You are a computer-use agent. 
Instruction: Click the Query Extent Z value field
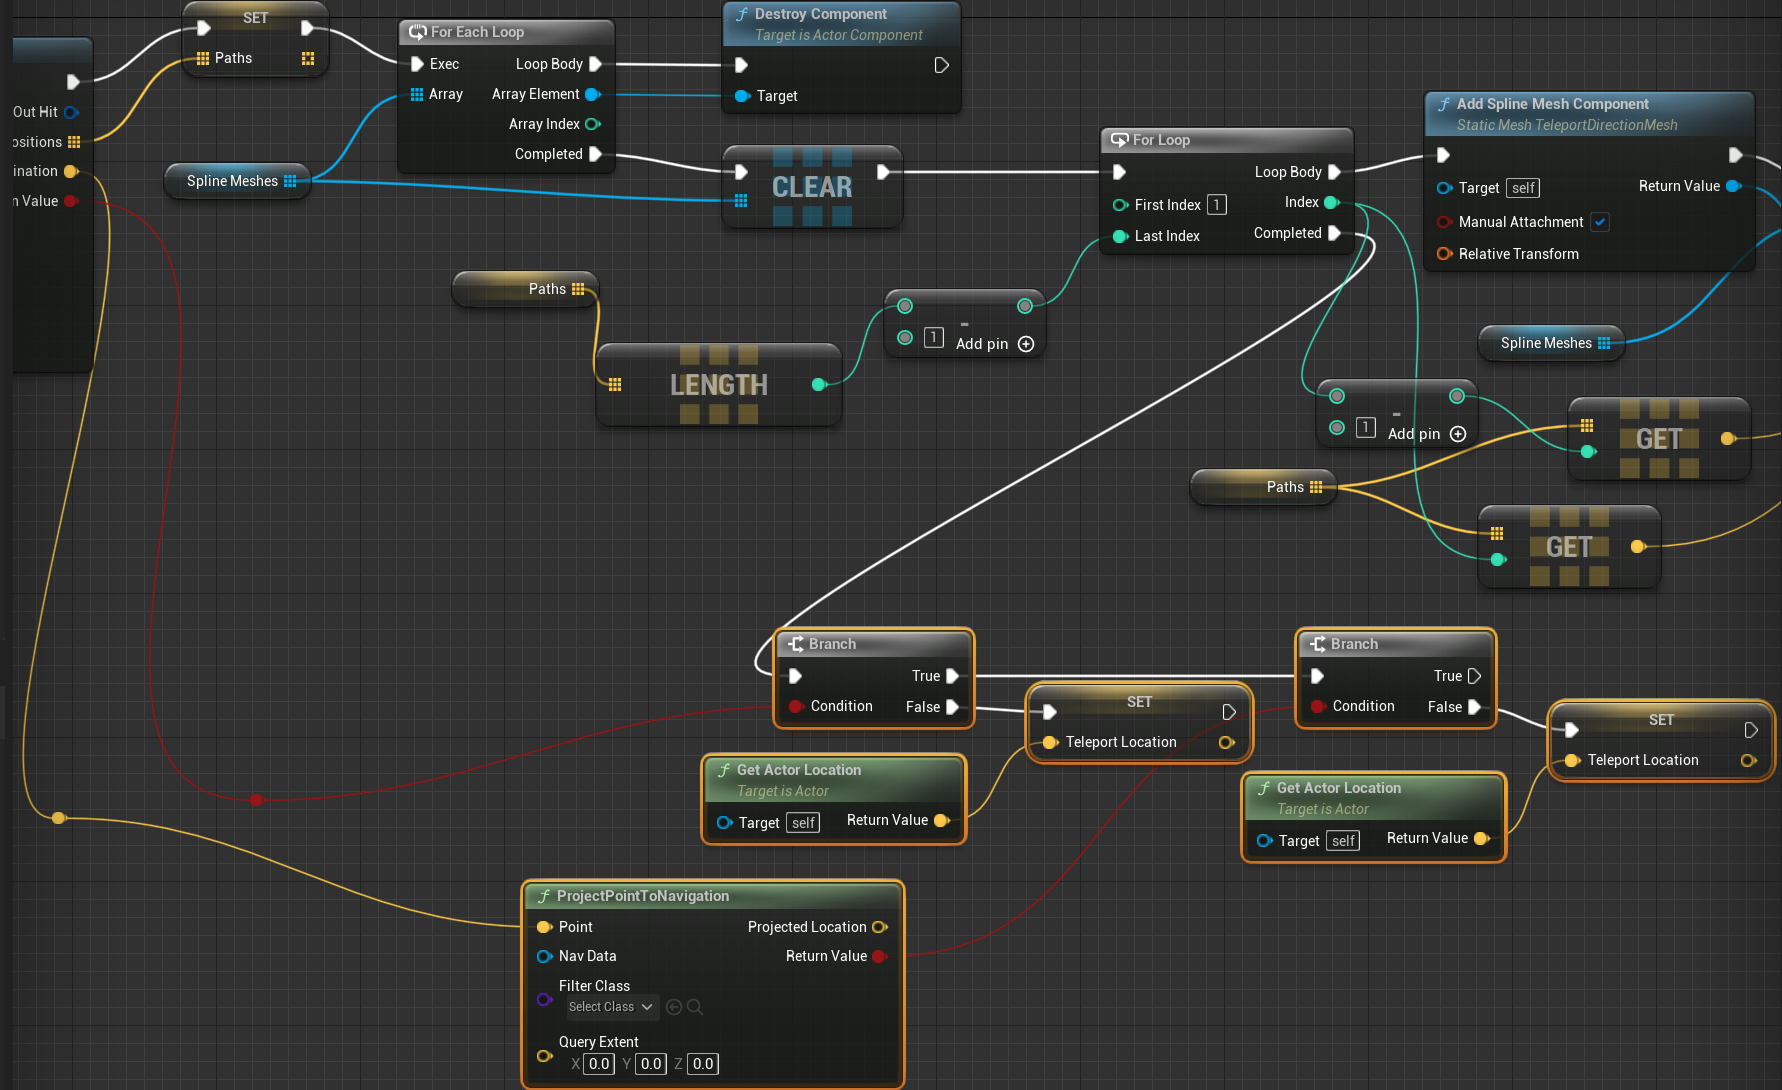coord(703,1064)
